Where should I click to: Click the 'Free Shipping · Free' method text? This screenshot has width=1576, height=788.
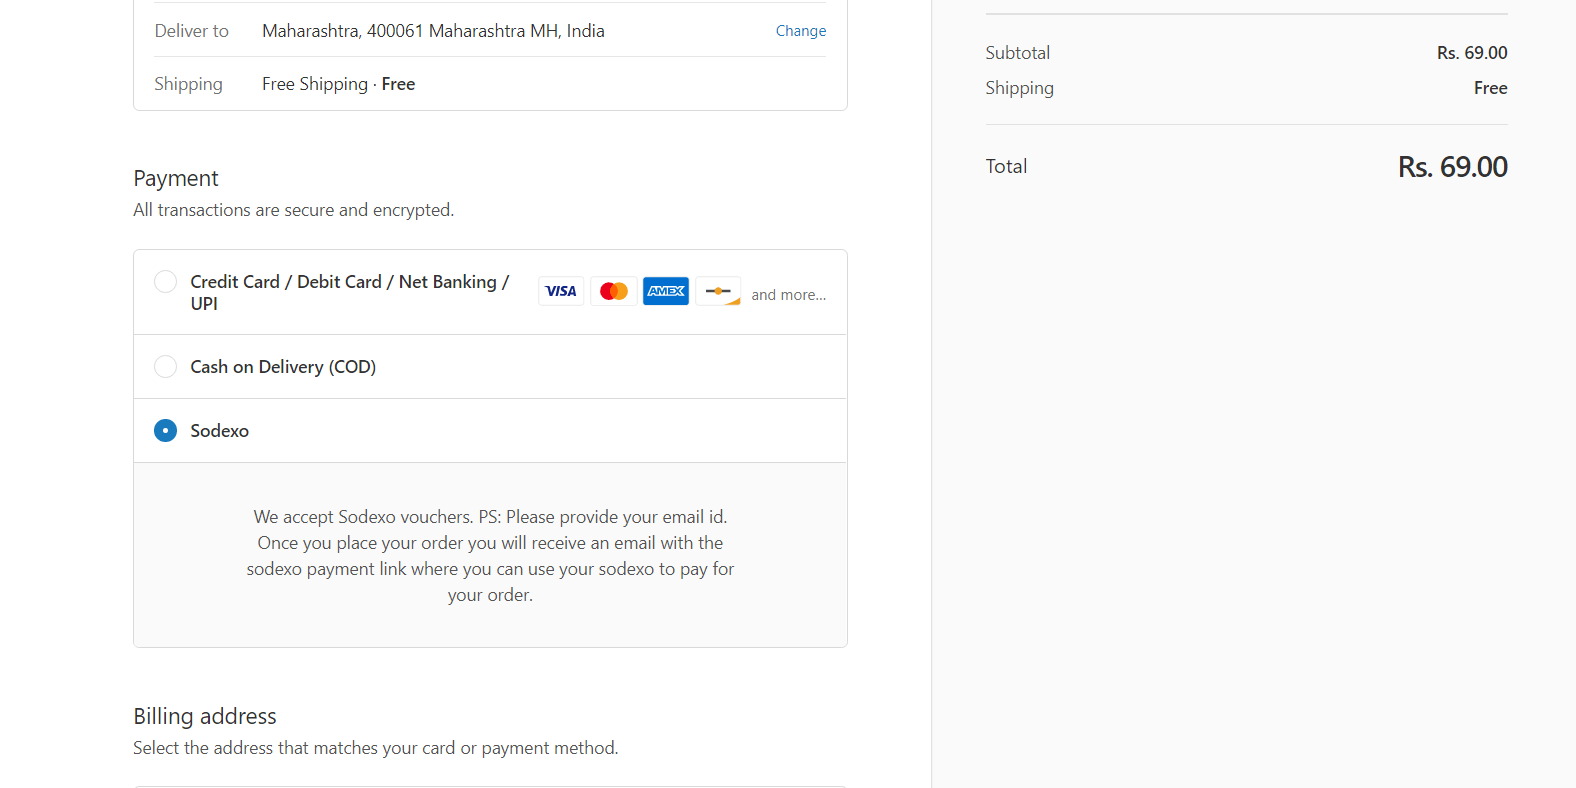point(338,84)
